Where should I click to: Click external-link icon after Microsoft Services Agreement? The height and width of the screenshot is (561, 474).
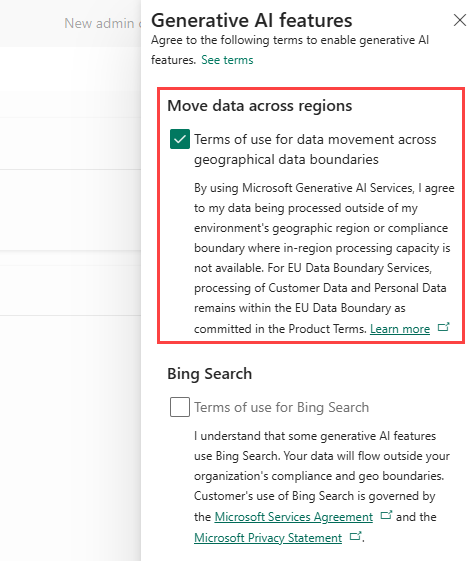pyautogui.click(x=386, y=515)
